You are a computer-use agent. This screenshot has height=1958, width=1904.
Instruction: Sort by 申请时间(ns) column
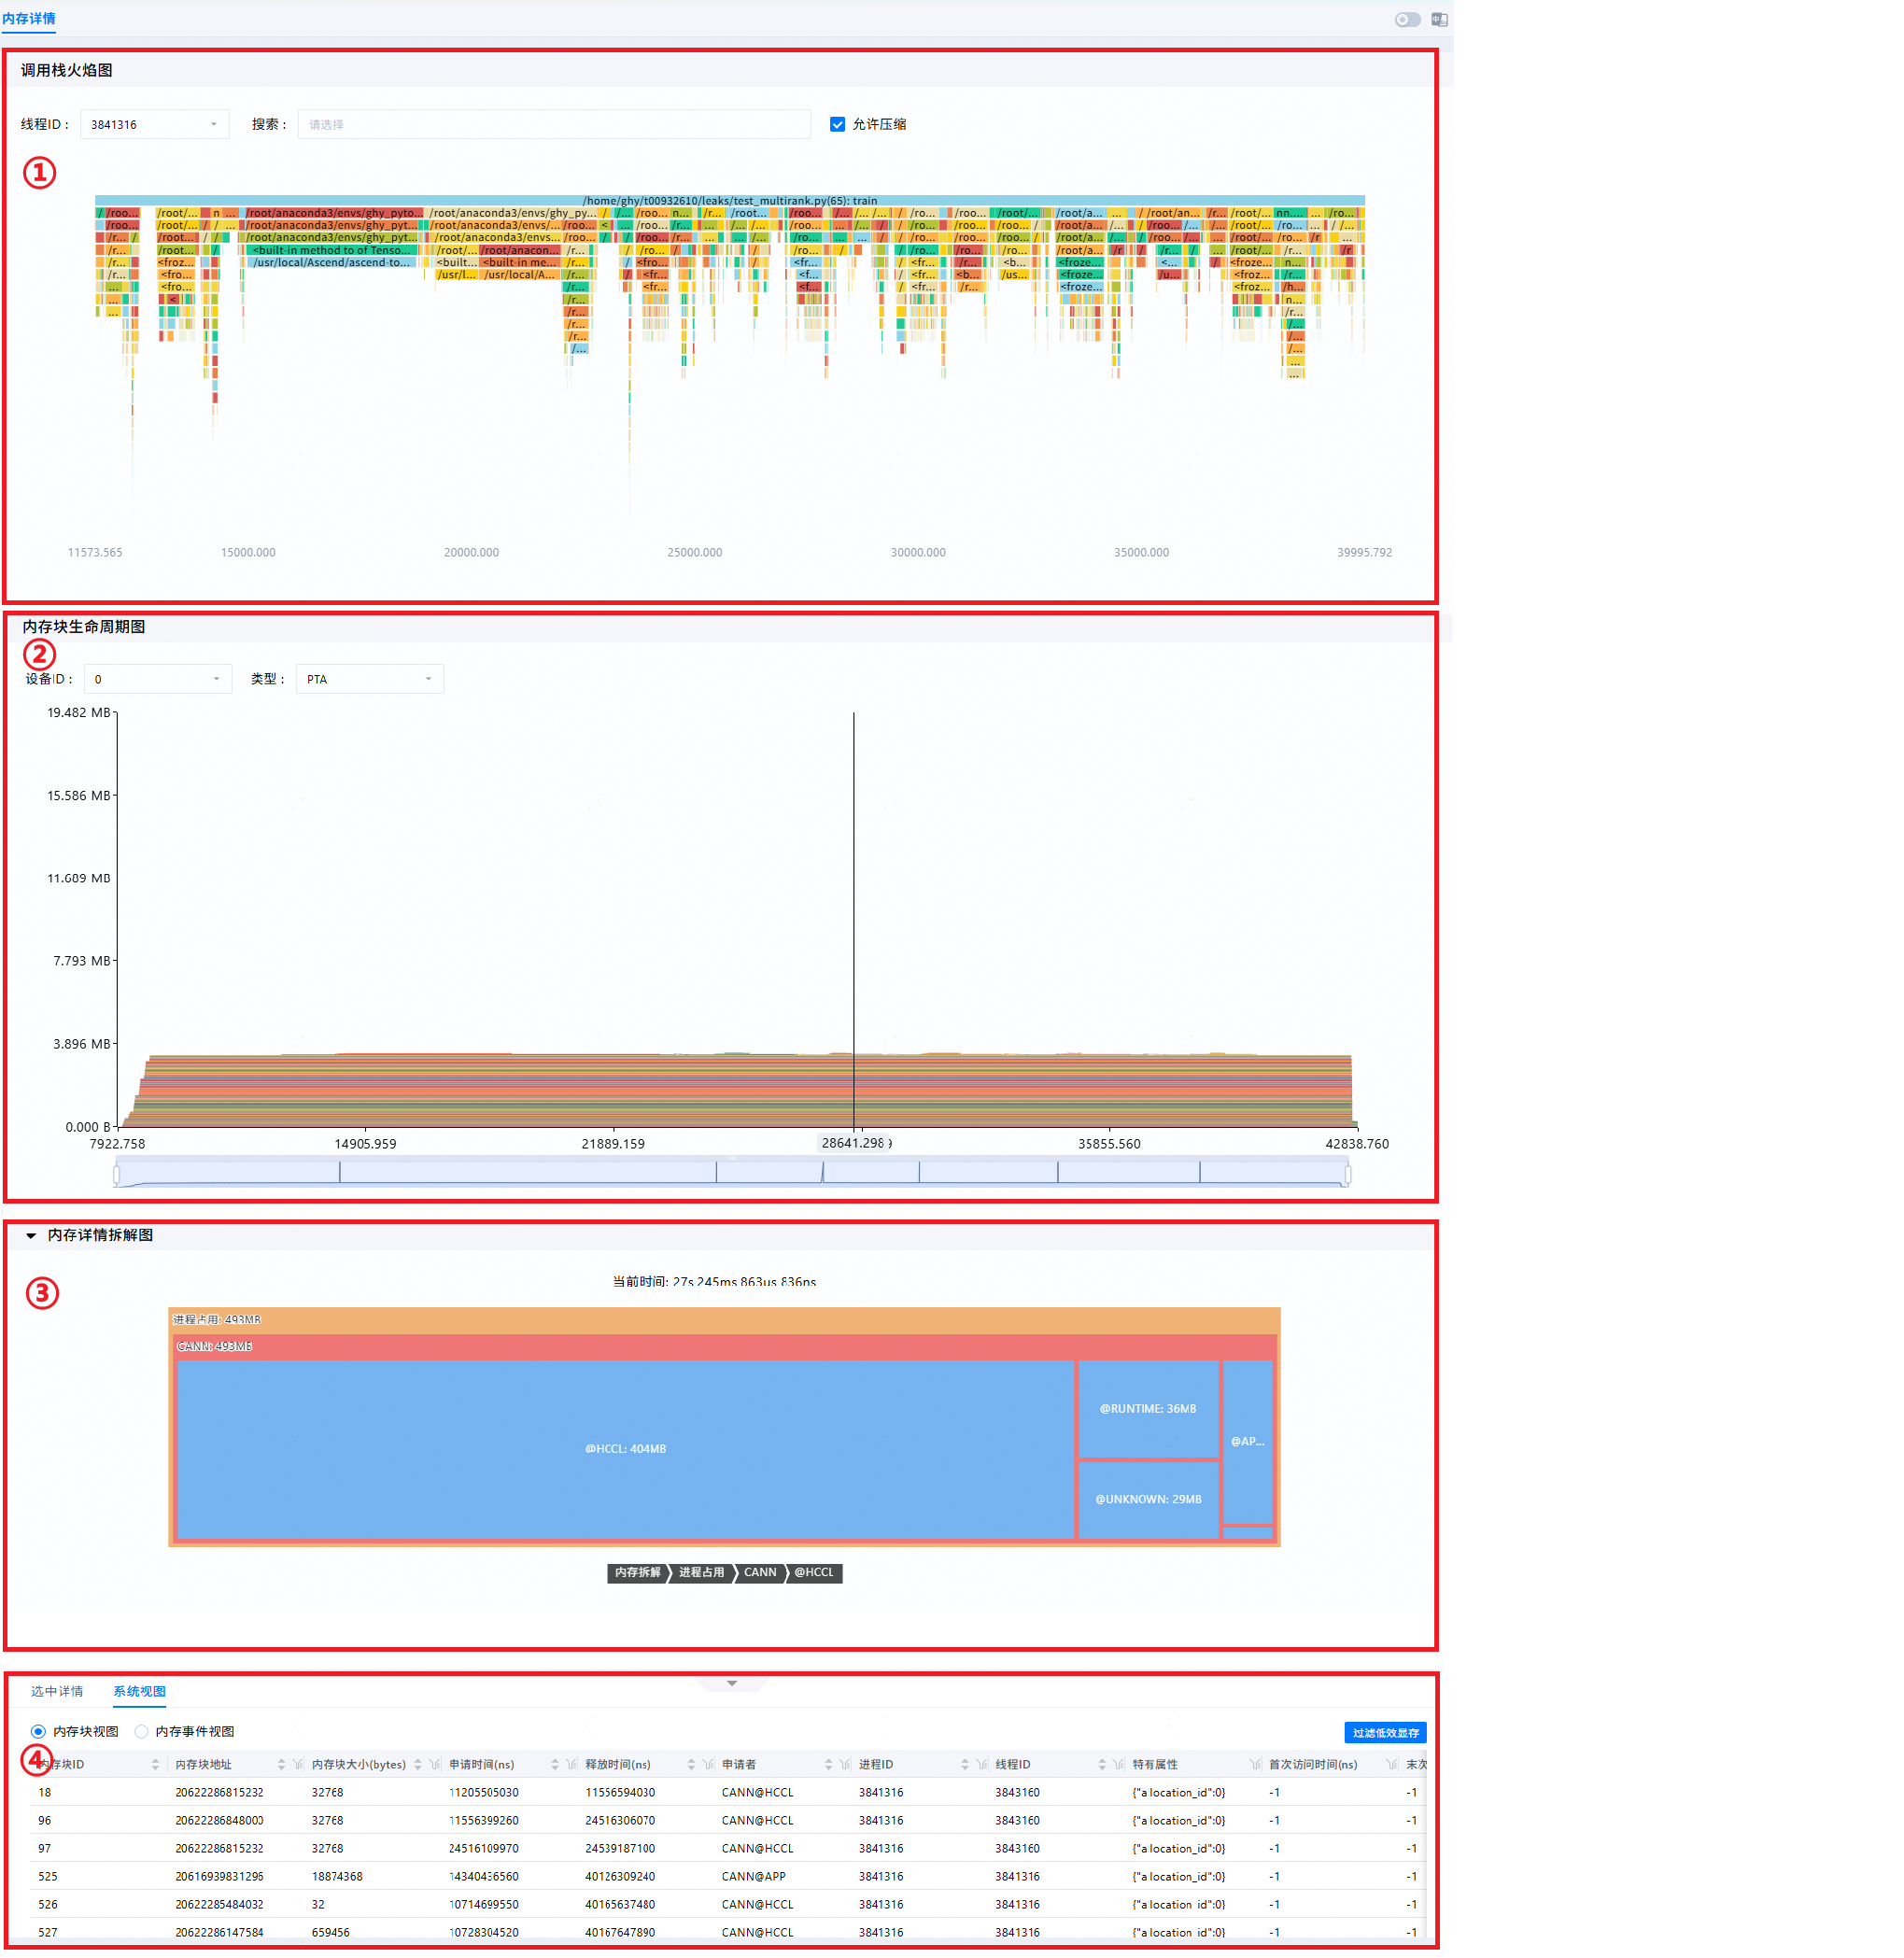point(555,1764)
